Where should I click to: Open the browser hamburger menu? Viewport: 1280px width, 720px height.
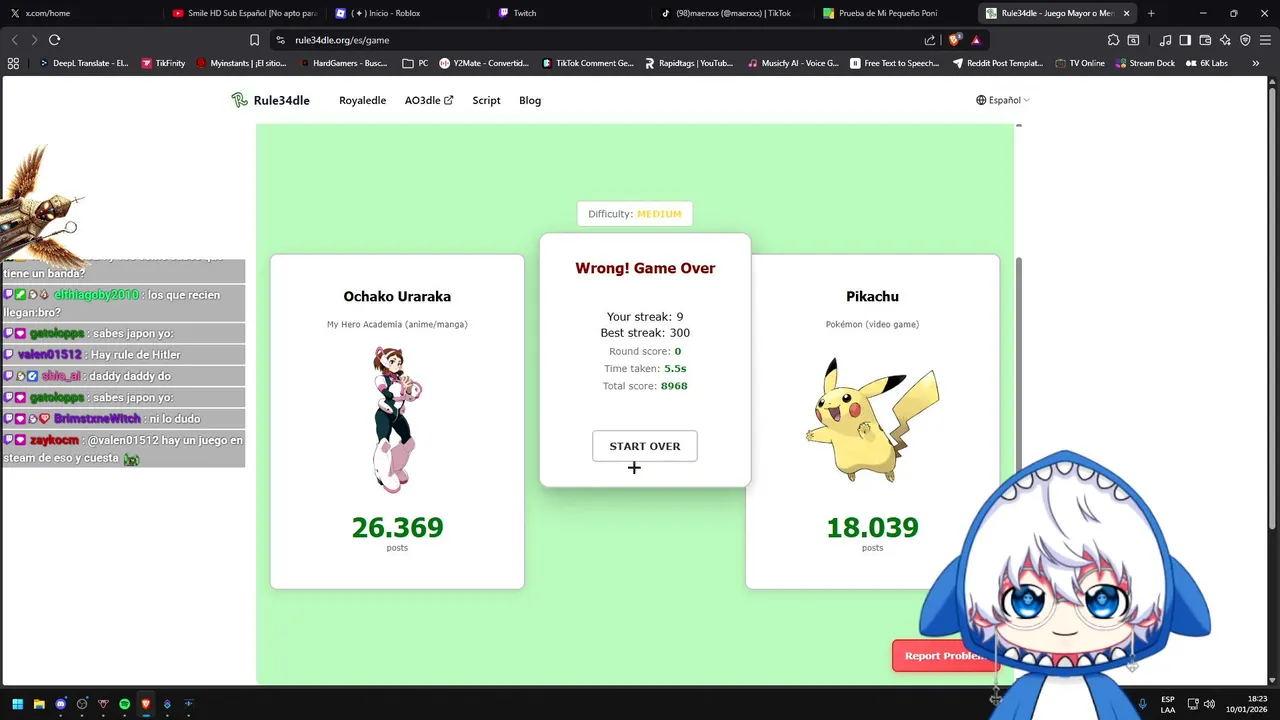tap(1266, 40)
